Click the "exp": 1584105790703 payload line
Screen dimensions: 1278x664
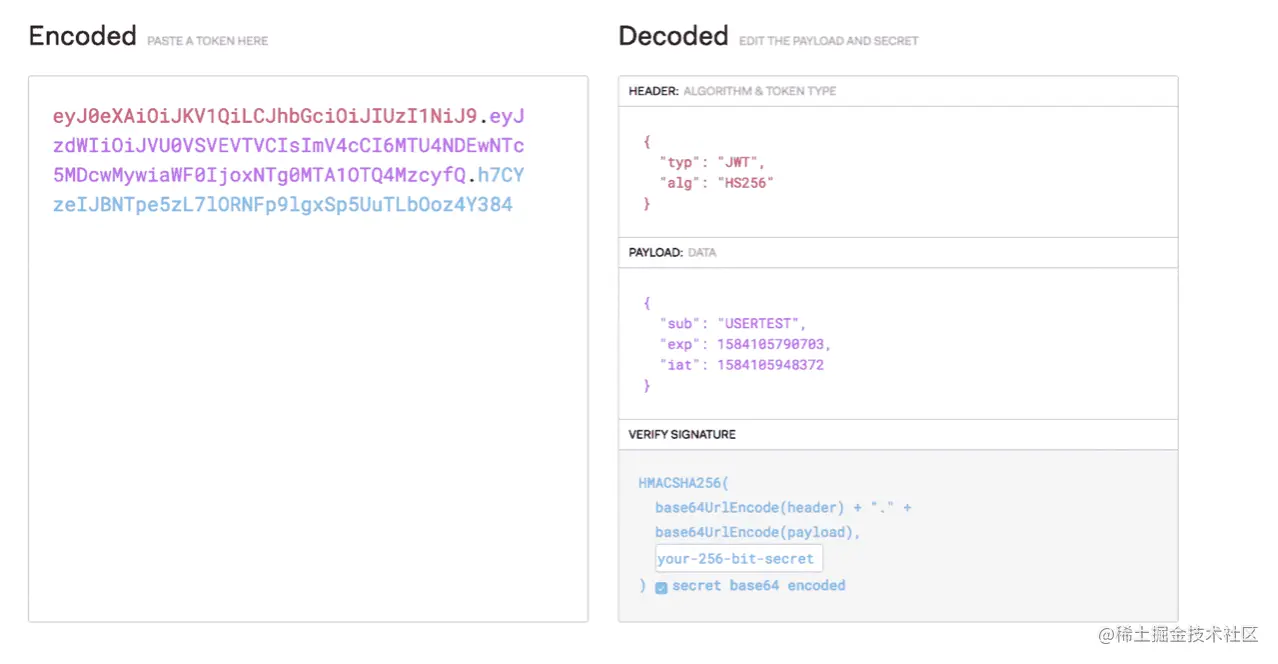745,344
